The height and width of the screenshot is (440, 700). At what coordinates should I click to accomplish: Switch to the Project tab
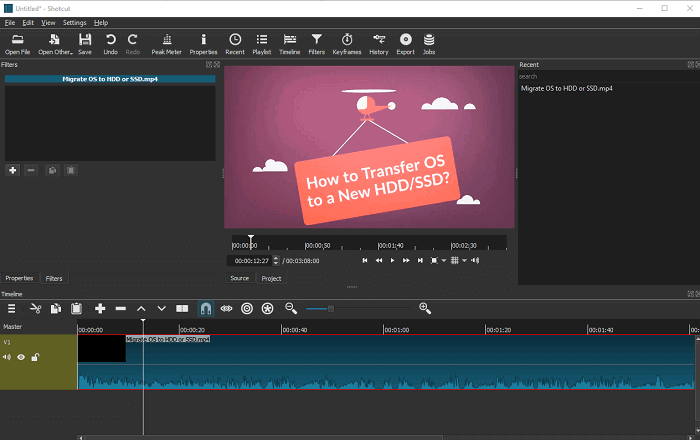coord(271,278)
